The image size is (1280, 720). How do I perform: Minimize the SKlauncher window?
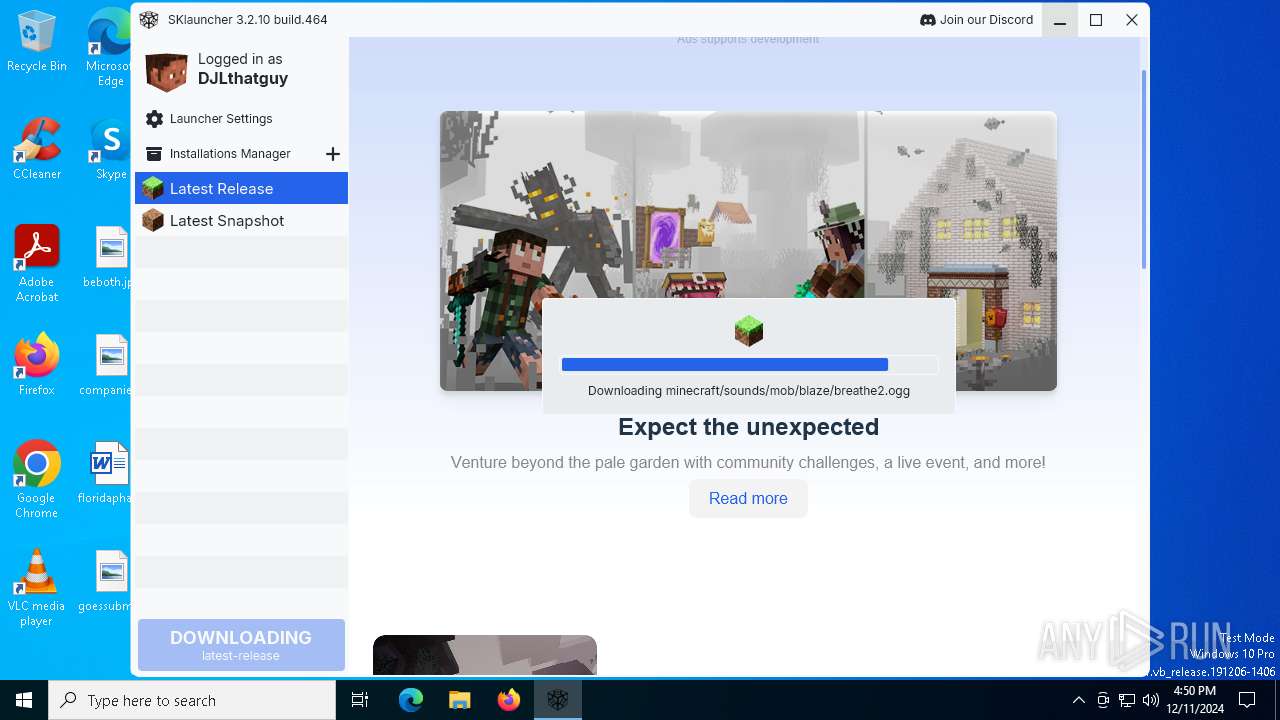(x=1060, y=20)
